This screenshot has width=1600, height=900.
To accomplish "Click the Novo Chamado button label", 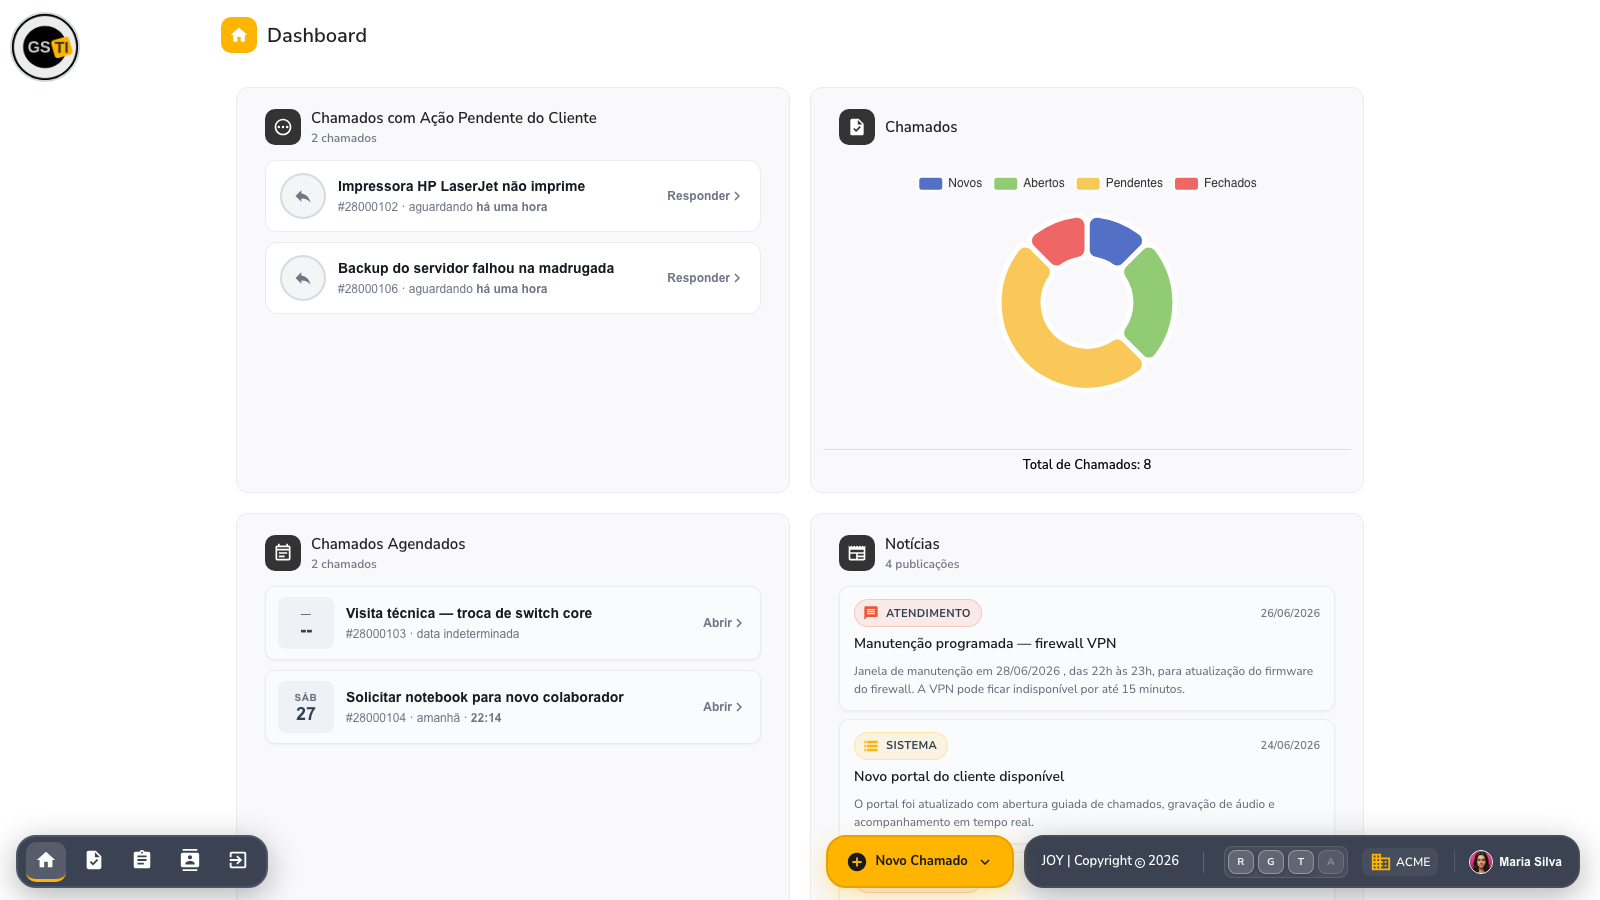I will (921, 861).
